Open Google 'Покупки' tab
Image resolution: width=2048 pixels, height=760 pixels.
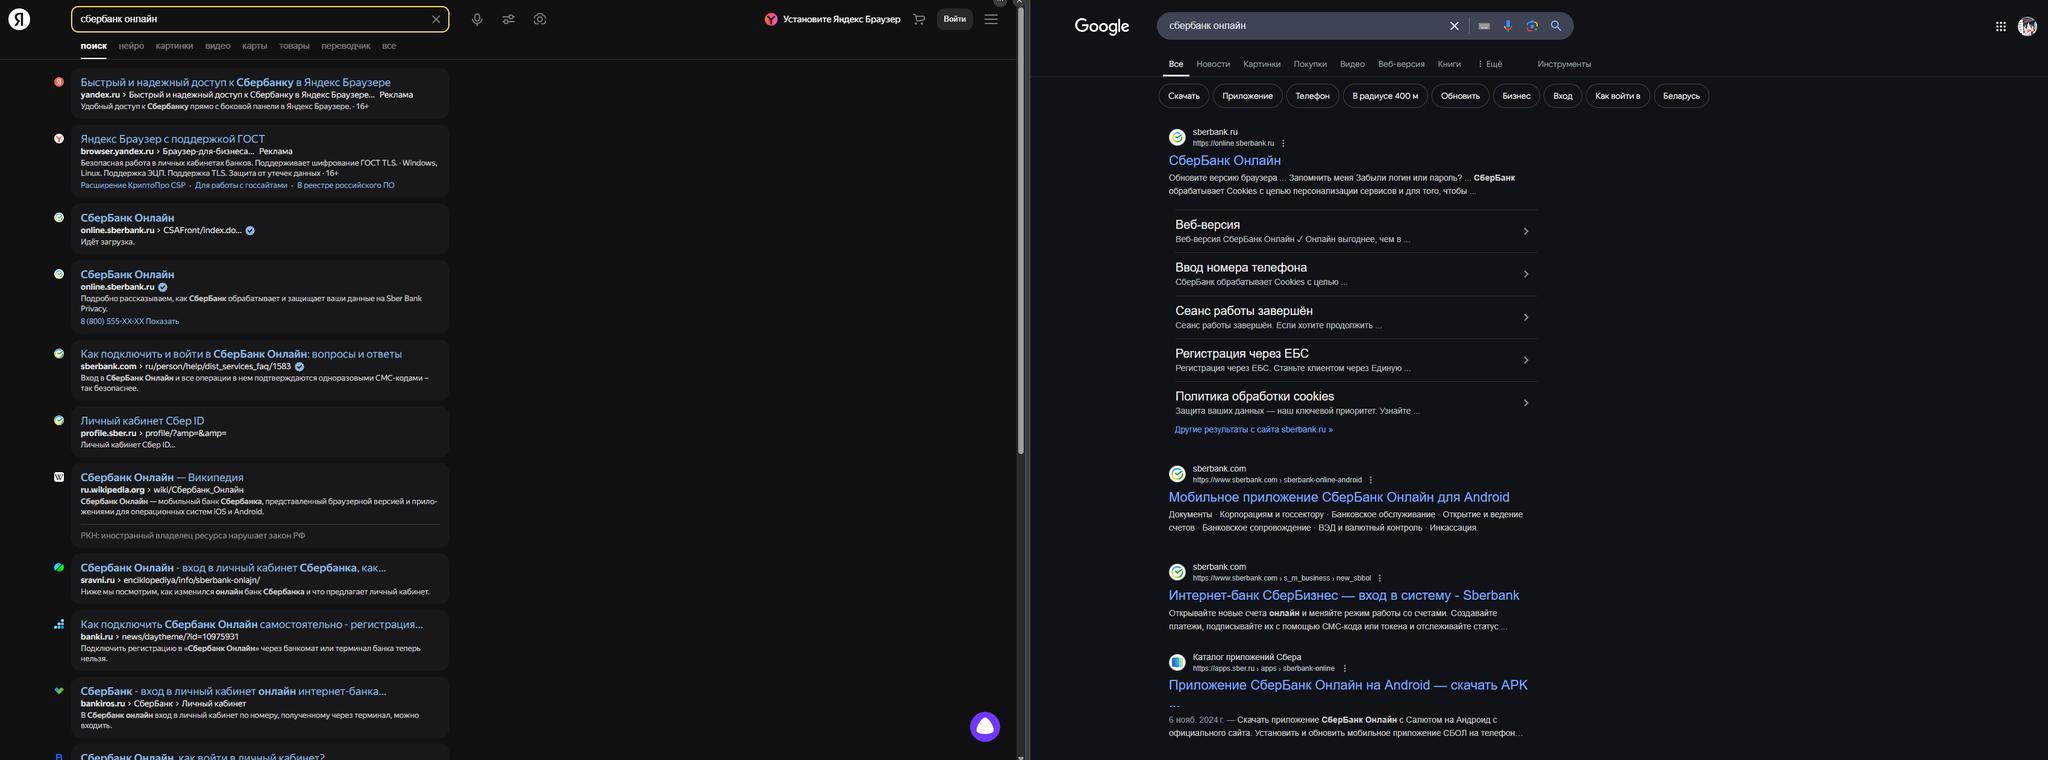[1310, 64]
